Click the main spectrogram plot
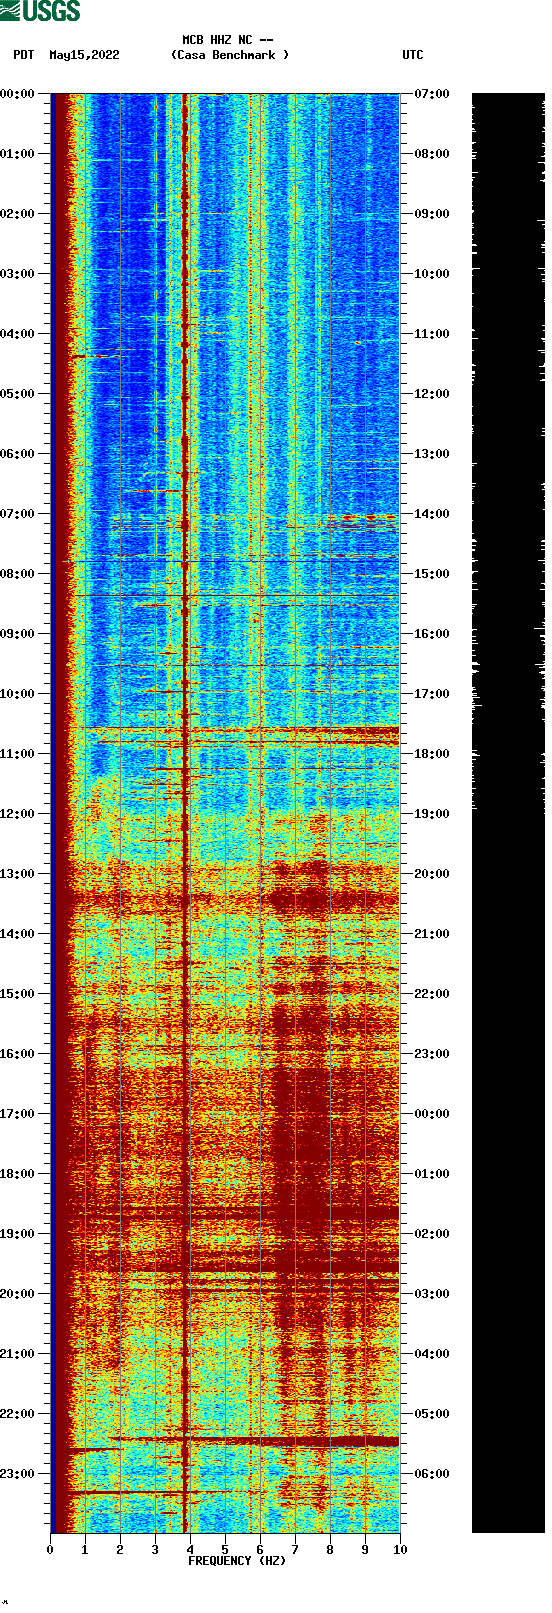Viewport: 552px width, 1613px height. (x=225, y=813)
